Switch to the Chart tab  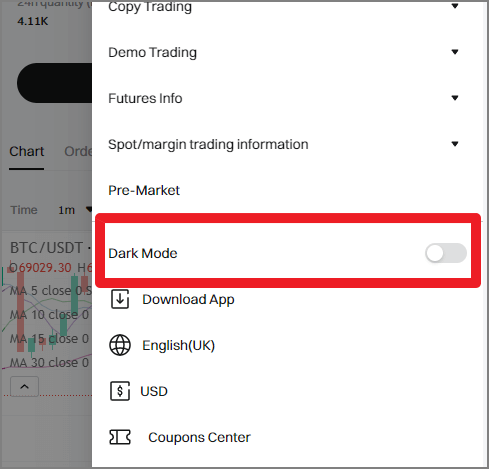click(x=27, y=152)
